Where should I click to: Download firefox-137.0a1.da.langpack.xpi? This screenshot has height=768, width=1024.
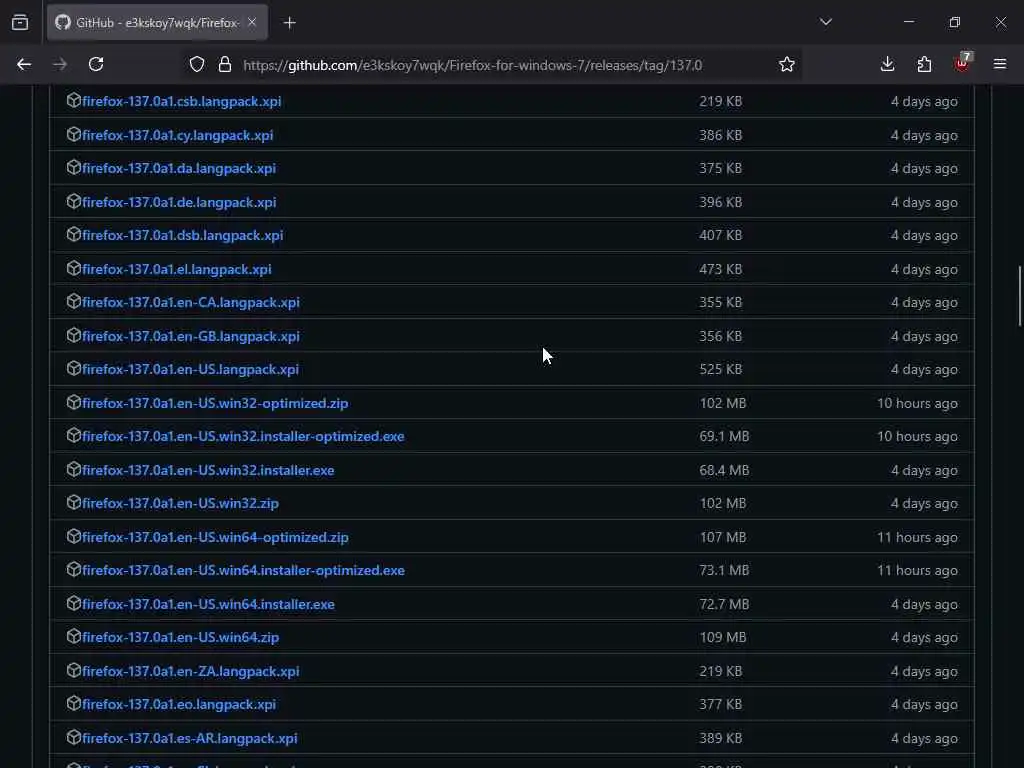pos(179,168)
